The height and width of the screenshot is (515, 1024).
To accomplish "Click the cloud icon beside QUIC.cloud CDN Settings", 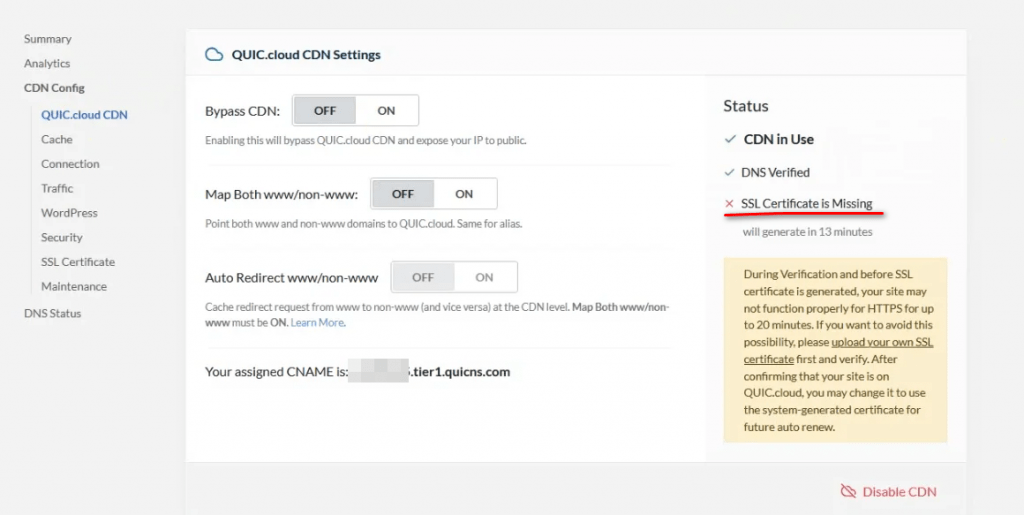I will tap(214, 54).
